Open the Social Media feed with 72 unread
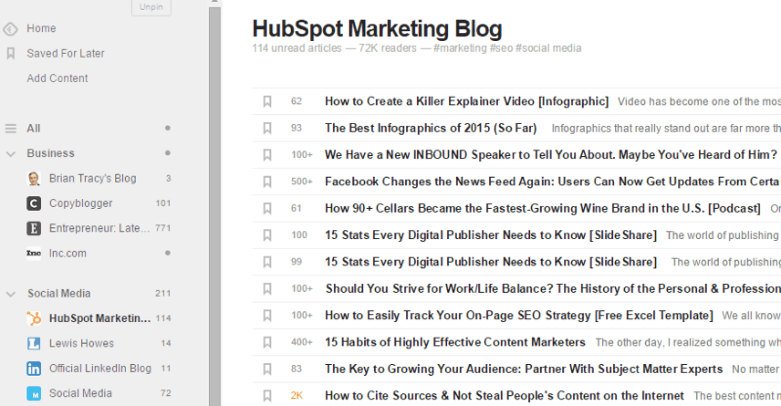This screenshot has width=781, height=406. 81,393
